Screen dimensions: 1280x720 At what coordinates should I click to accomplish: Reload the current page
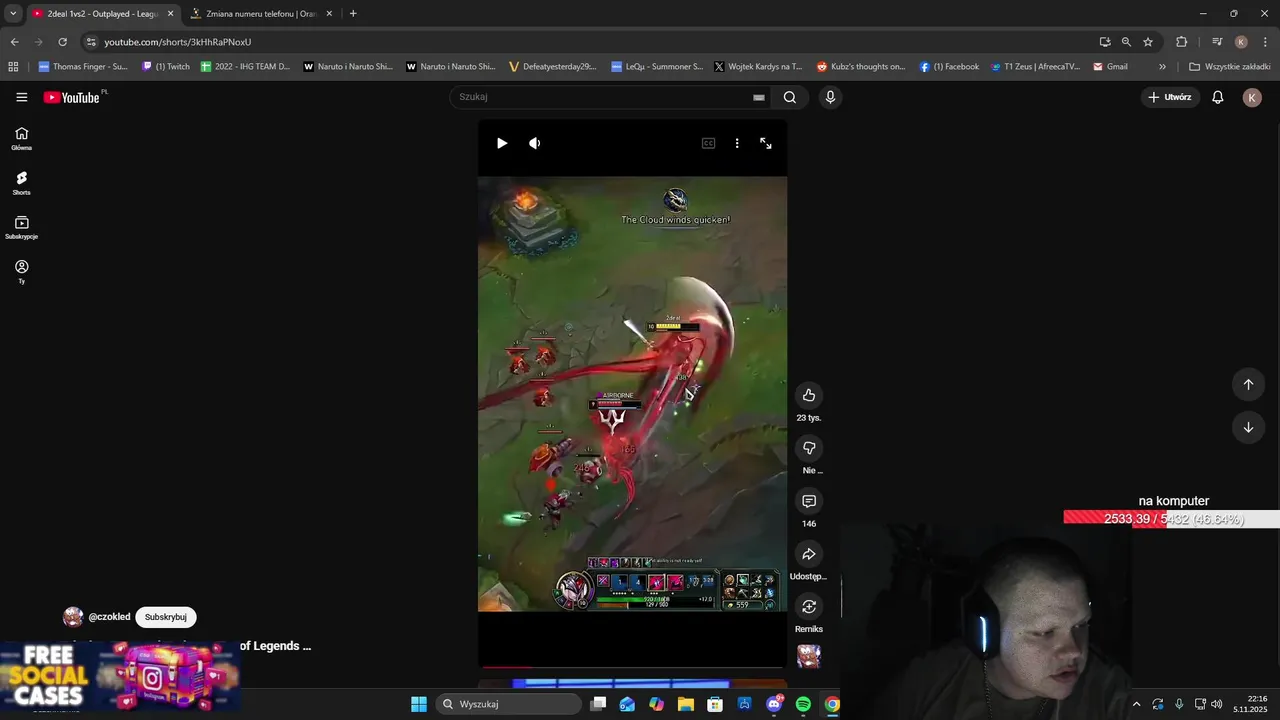(62, 42)
